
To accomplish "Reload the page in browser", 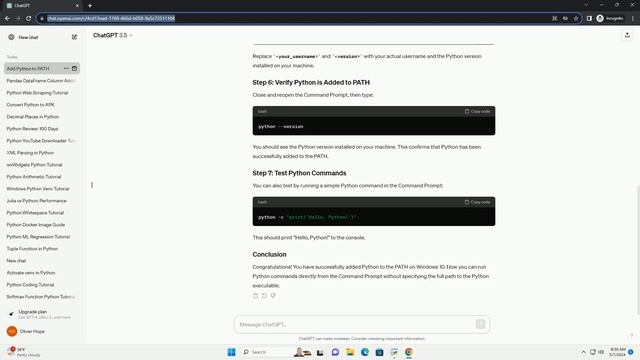I will [29, 18].
